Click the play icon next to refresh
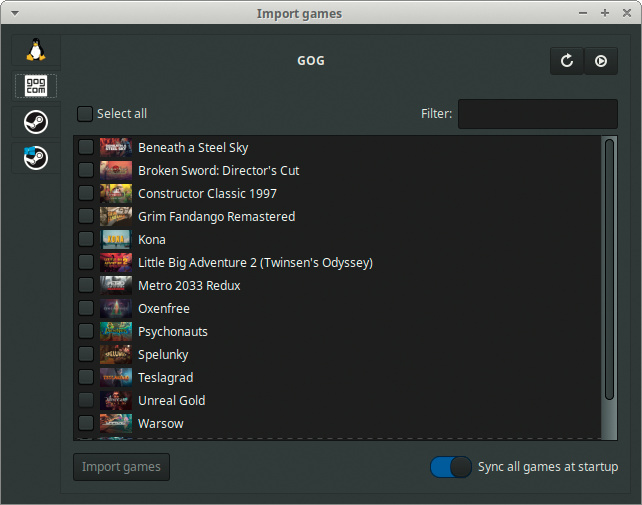Viewport: 642px width, 505px height. 601,61
